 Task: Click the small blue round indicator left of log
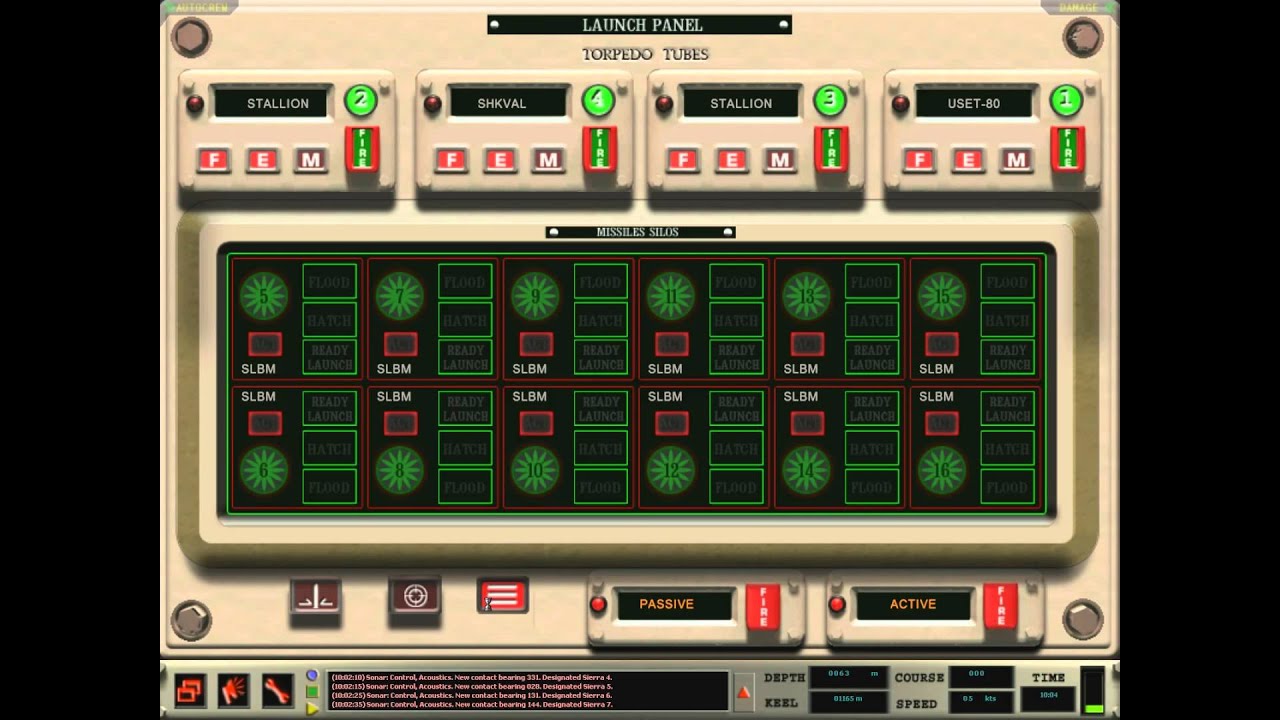click(312, 676)
